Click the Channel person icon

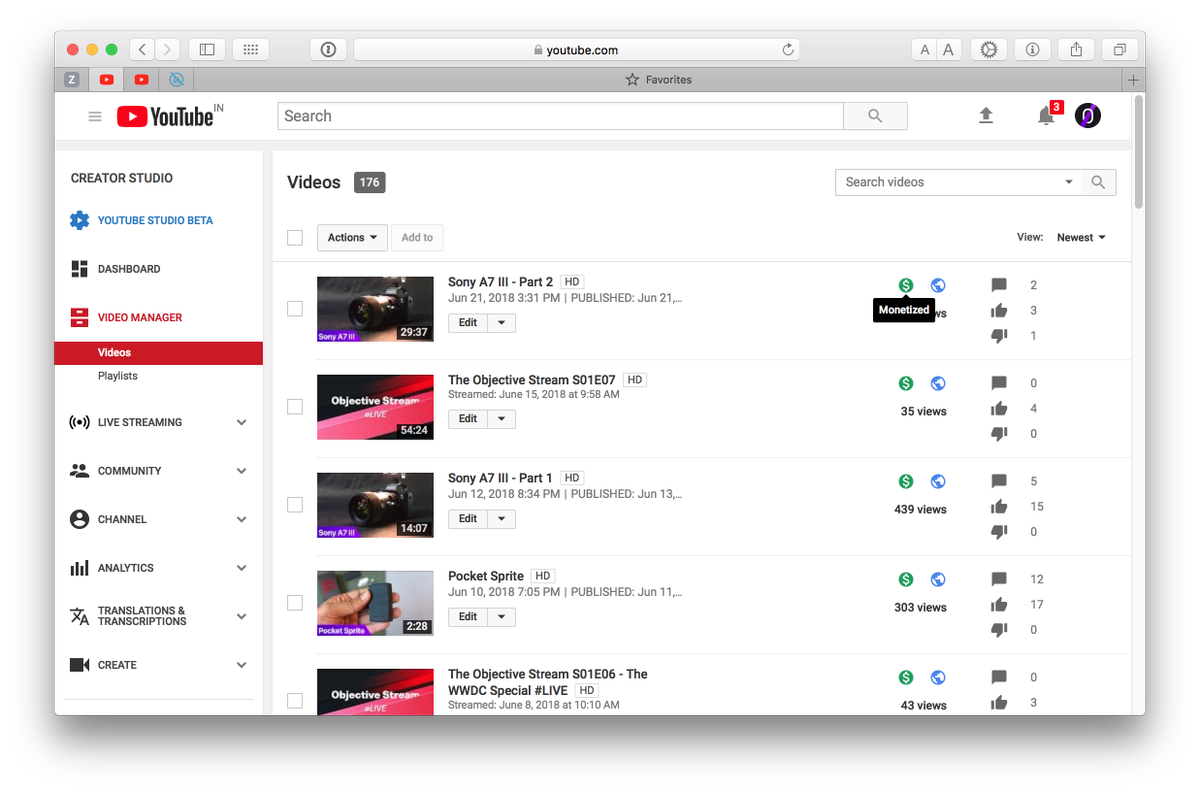coord(79,519)
